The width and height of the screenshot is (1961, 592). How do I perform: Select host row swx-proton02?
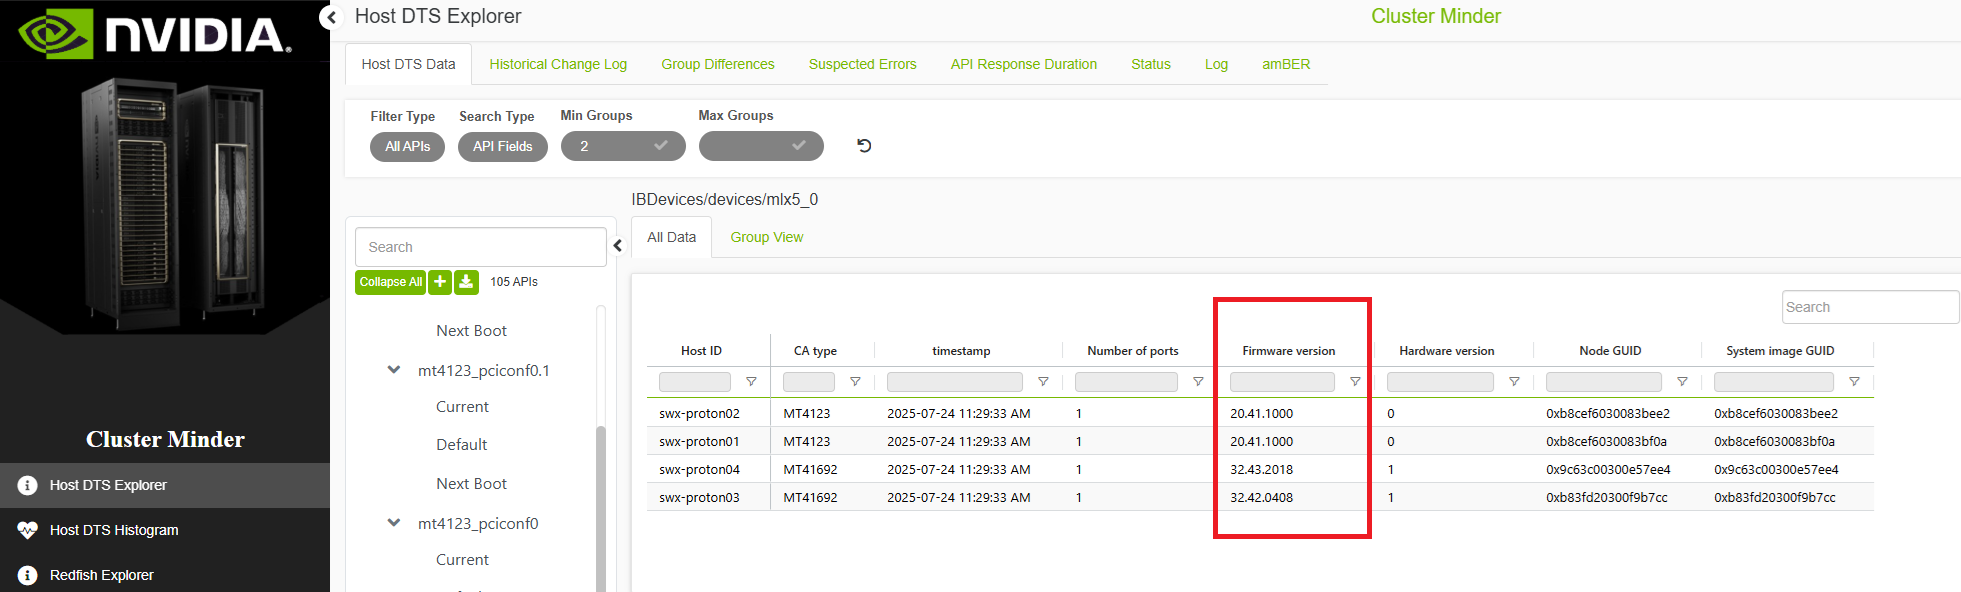(x=1260, y=413)
